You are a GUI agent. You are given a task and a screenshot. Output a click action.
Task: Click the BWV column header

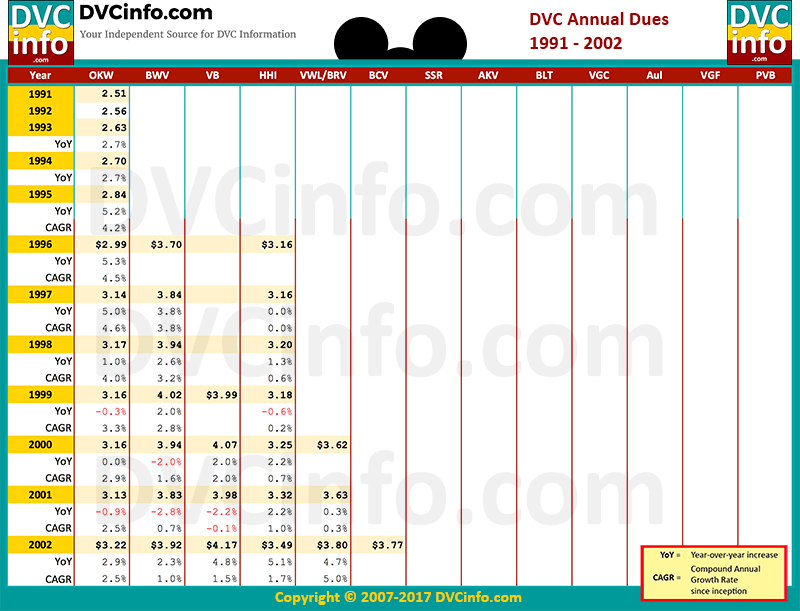tap(157, 75)
